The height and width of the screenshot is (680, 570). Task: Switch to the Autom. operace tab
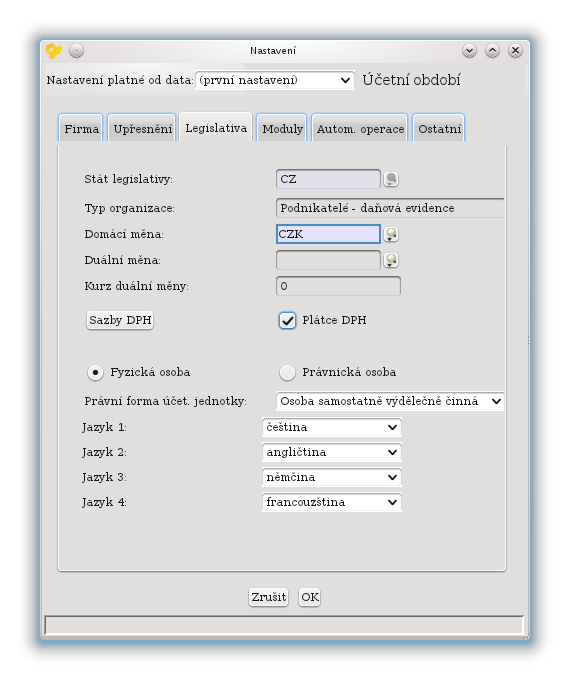tap(360, 128)
